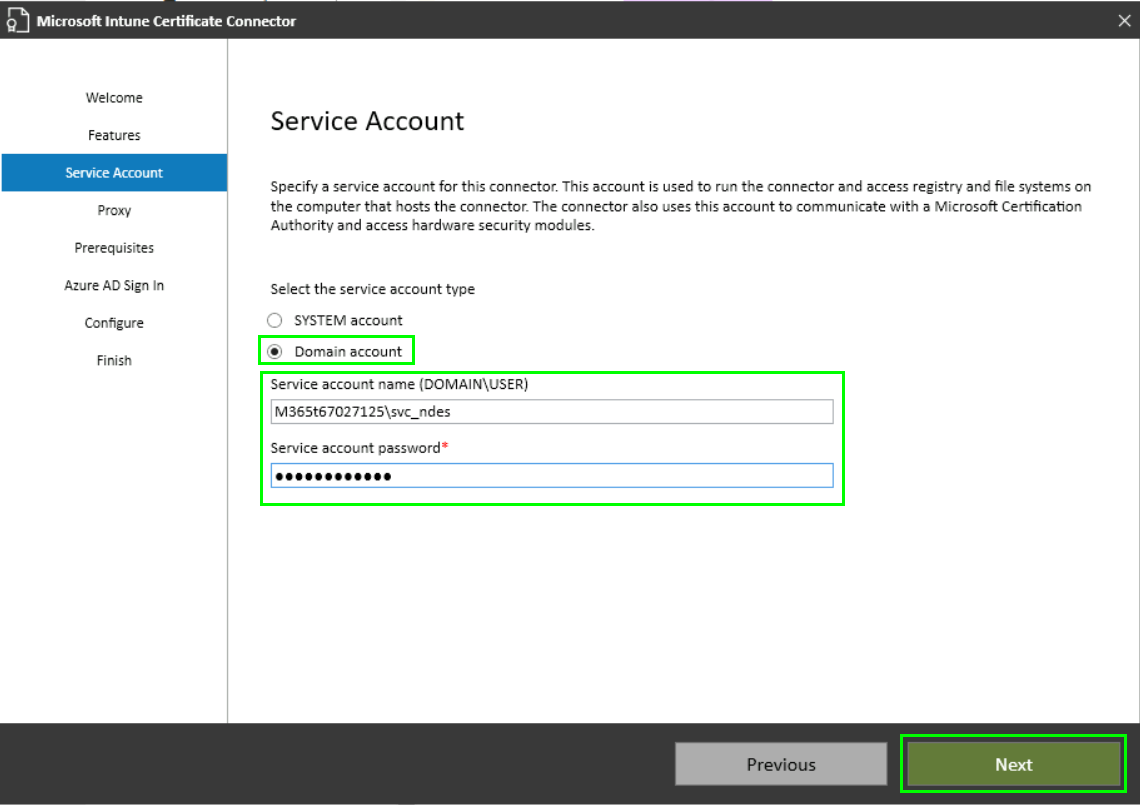Select the highlighted Service Account step

pos(114,173)
